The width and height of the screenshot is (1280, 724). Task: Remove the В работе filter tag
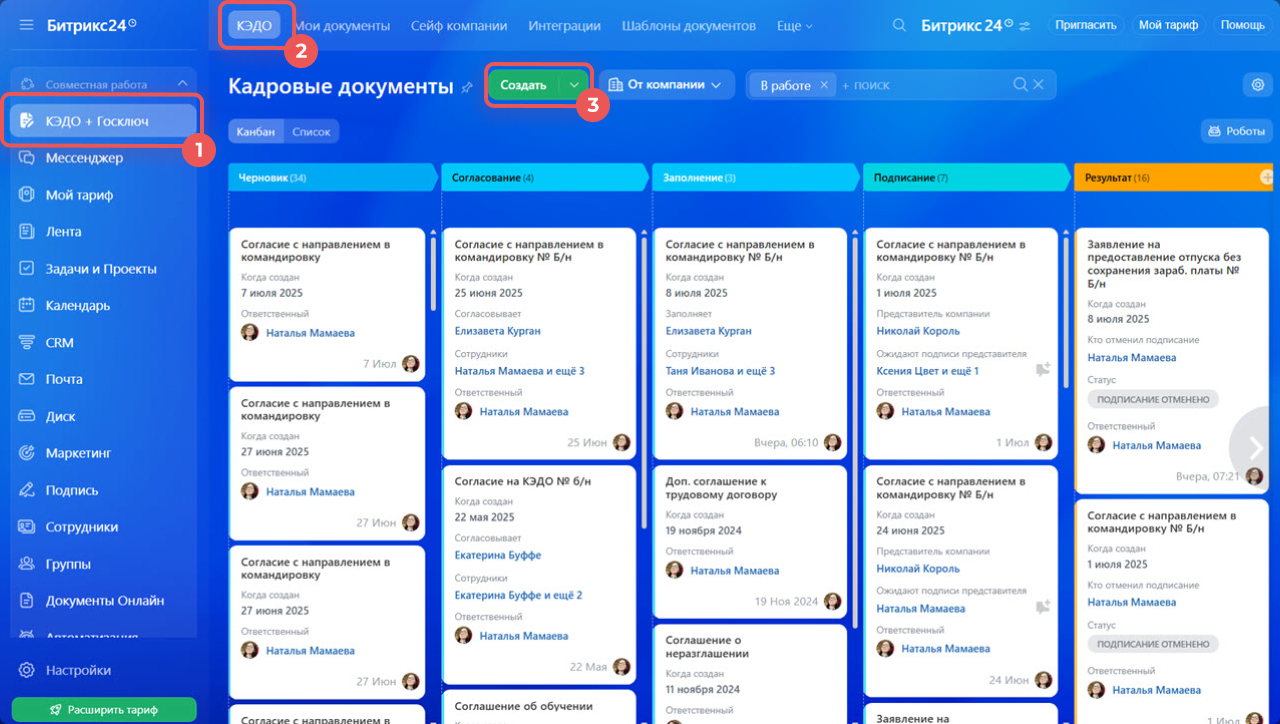click(x=824, y=85)
